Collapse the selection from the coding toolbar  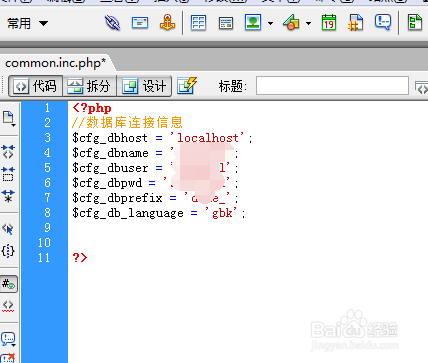8,174
